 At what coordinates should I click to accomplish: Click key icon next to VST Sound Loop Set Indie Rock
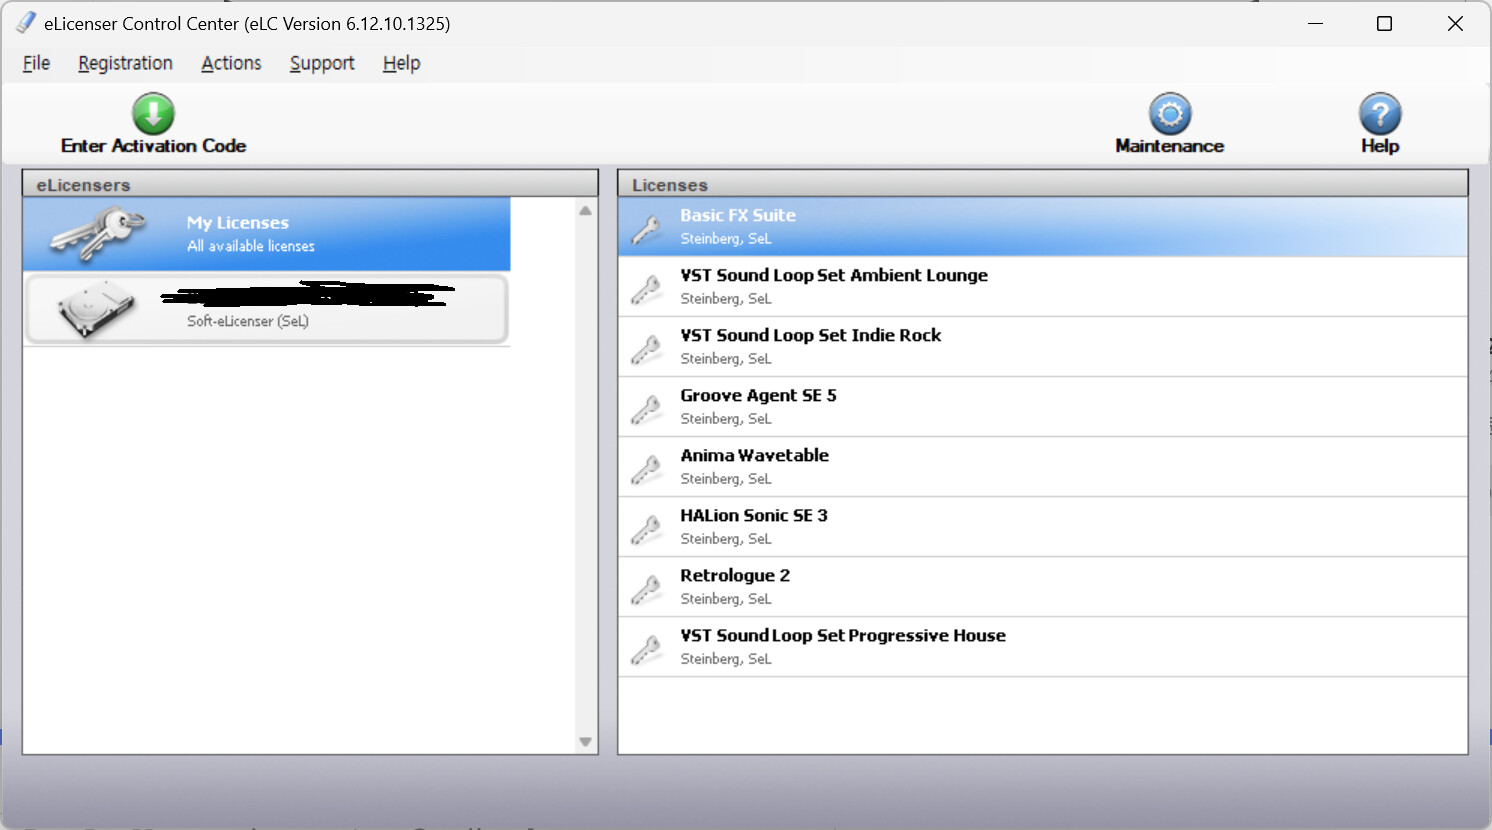(x=647, y=350)
